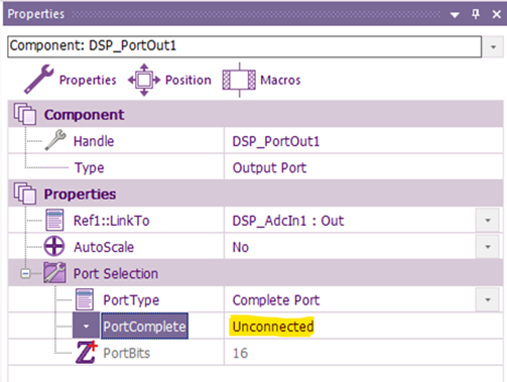Open the Ref1::LinkTo value dropdown

coord(488,220)
